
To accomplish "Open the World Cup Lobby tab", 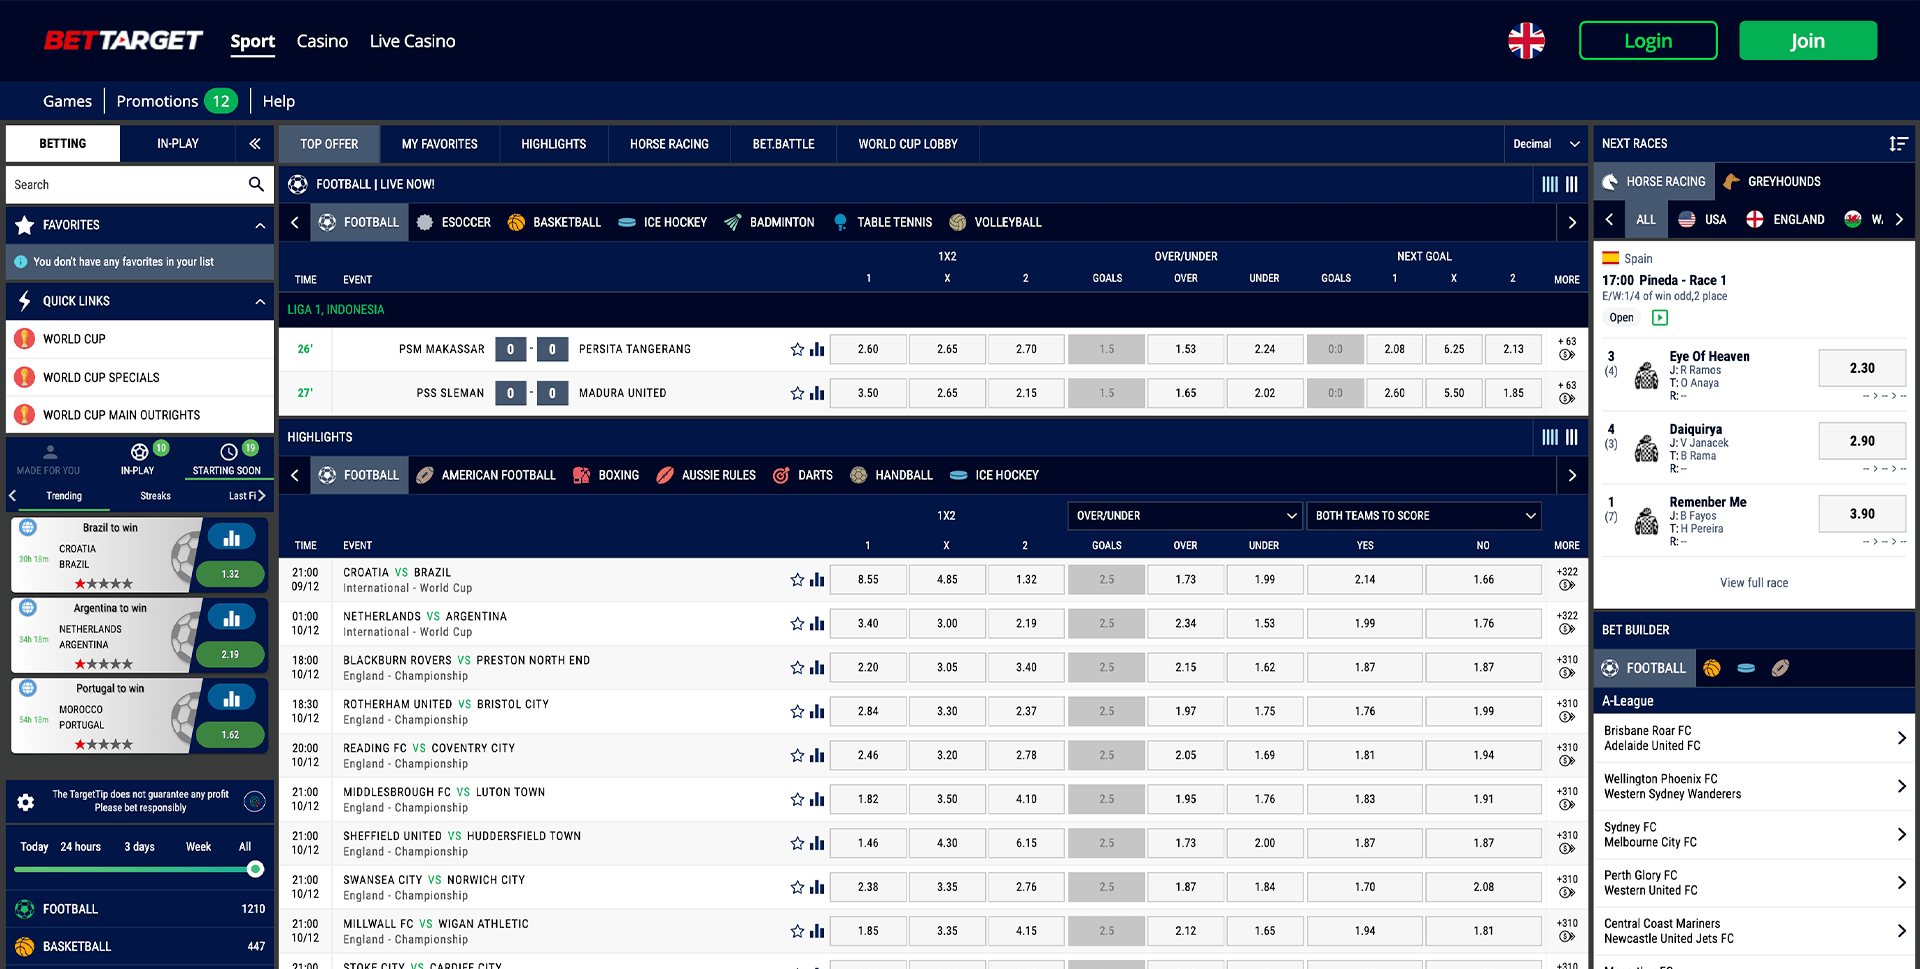I will click(x=907, y=144).
